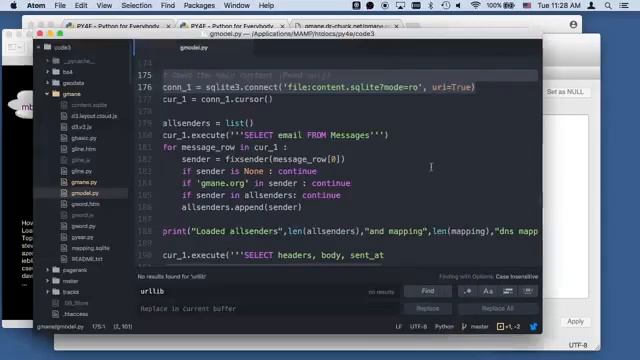Click the Replace All button
The height and width of the screenshot is (360, 640).
498,309
